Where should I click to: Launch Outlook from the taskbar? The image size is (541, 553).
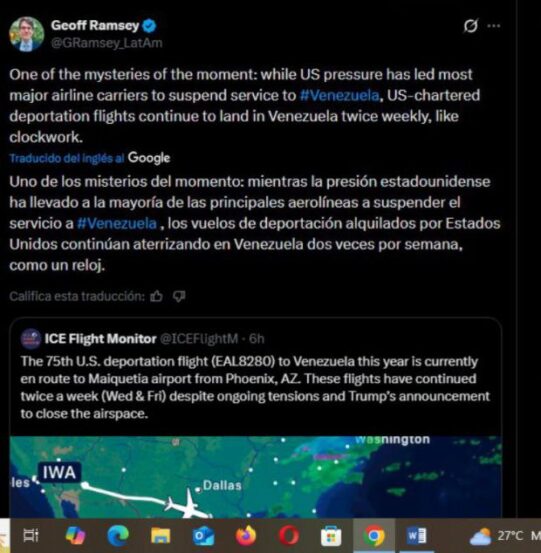pyautogui.click(x=203, y=536)
